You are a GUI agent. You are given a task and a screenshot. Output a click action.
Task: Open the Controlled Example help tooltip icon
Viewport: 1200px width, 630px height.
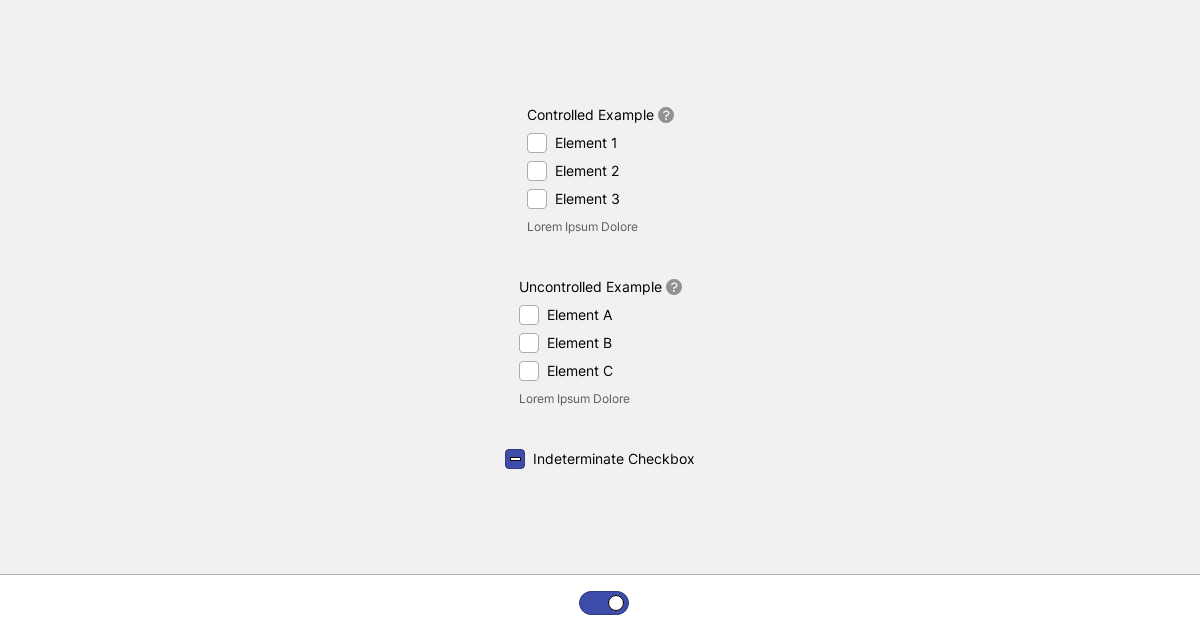click(x=666, y=115)
